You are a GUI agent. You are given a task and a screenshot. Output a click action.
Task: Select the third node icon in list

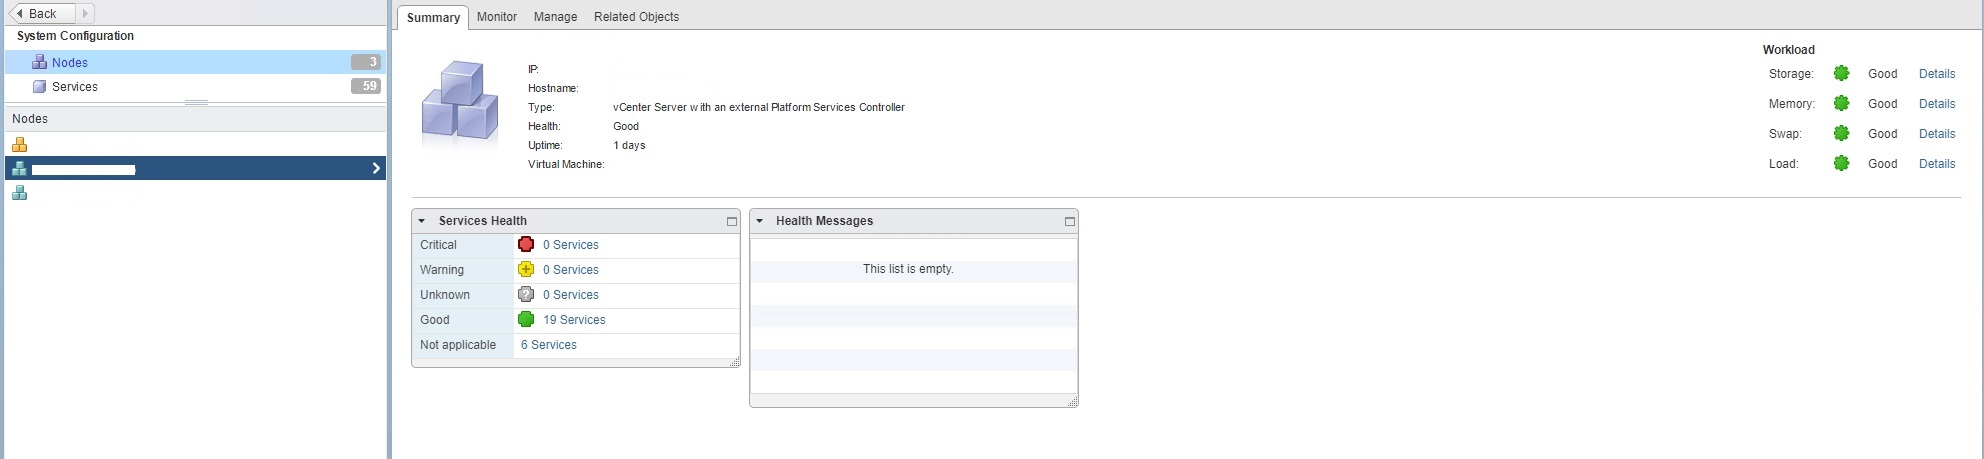(x=19, y=193)
